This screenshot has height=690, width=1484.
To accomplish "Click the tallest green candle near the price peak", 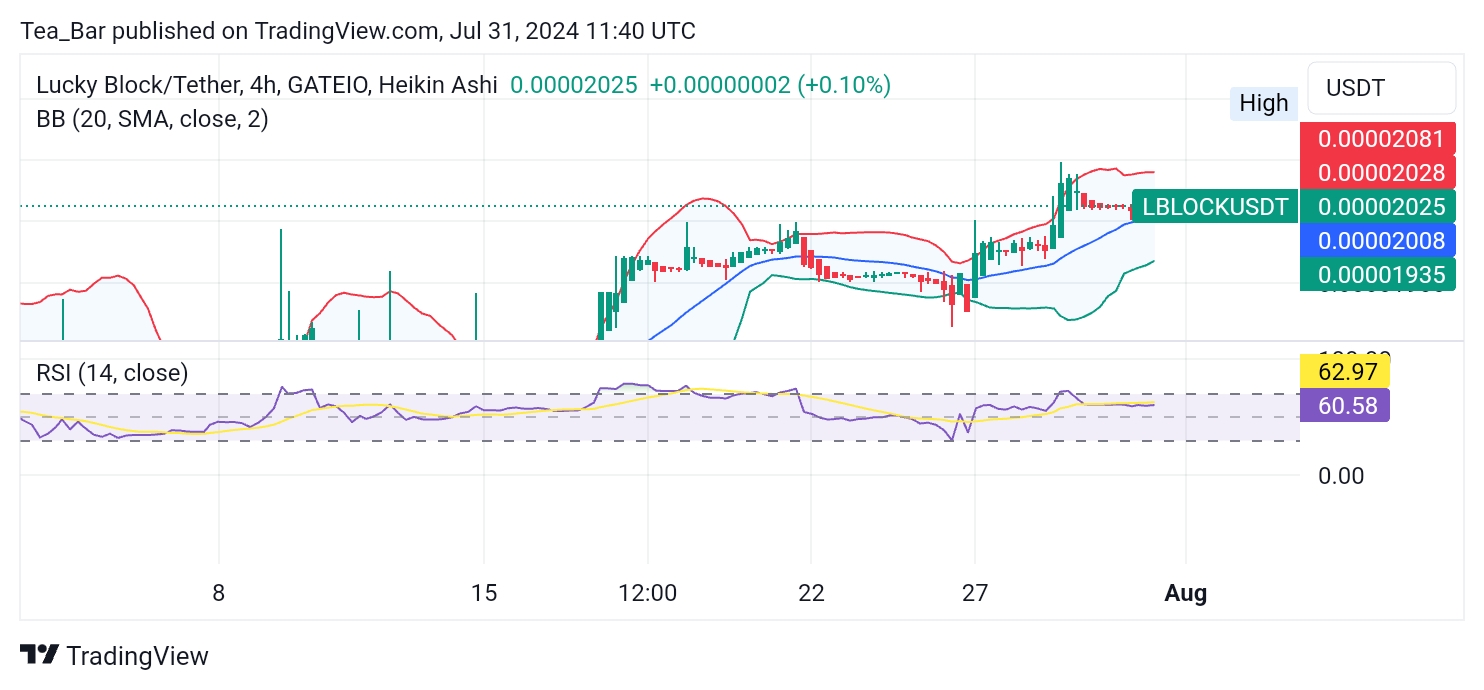I will (x=1060, y=200).
